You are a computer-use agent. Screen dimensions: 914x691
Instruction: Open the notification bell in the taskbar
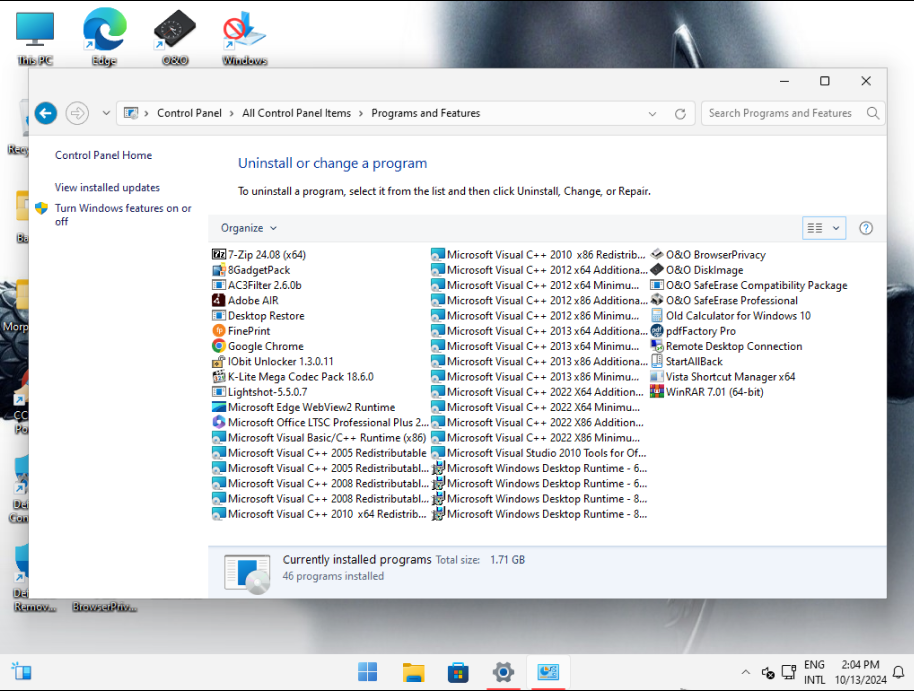pyautogui.click(x=899, y=672)
